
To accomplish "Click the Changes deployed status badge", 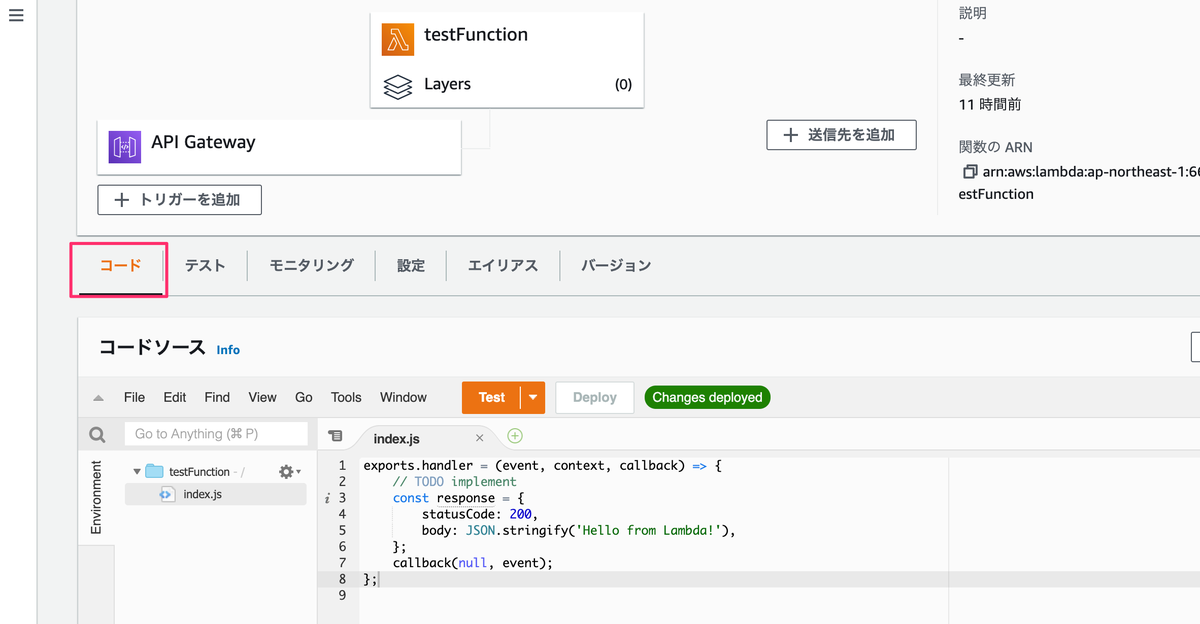I will (707, 397).
